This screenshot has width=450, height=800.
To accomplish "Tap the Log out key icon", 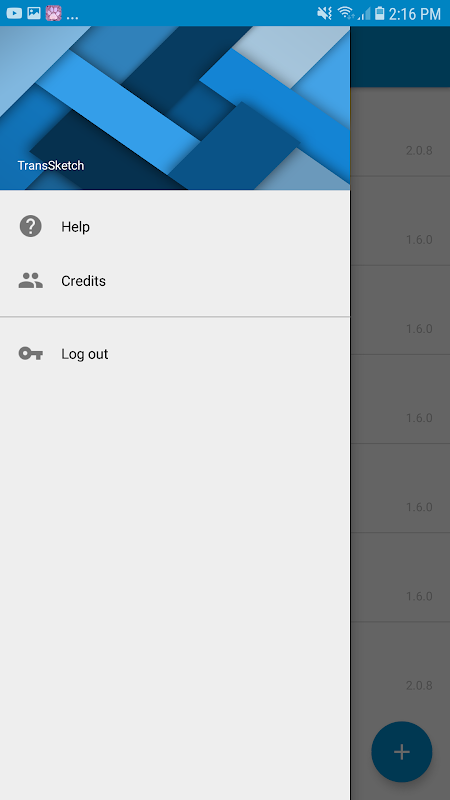I will tap(31, 353).
